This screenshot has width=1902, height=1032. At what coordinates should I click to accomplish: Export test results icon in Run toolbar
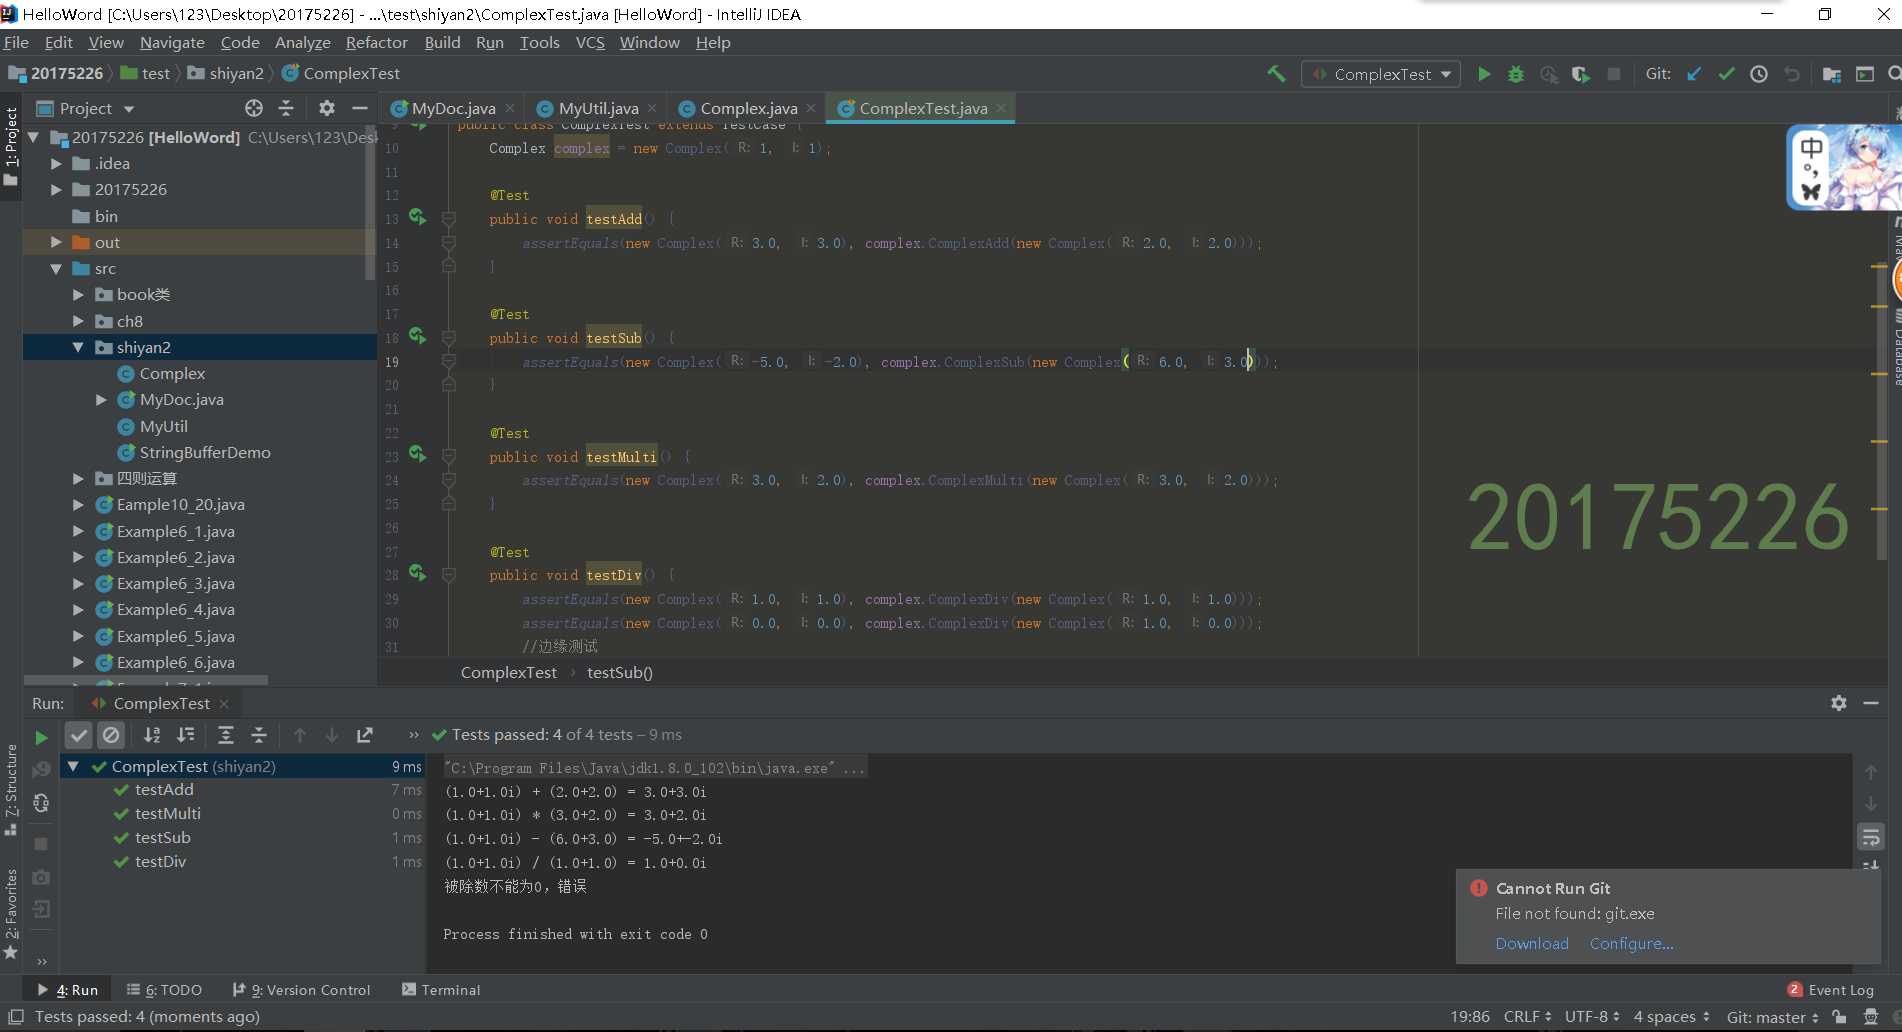click(365, 735)
